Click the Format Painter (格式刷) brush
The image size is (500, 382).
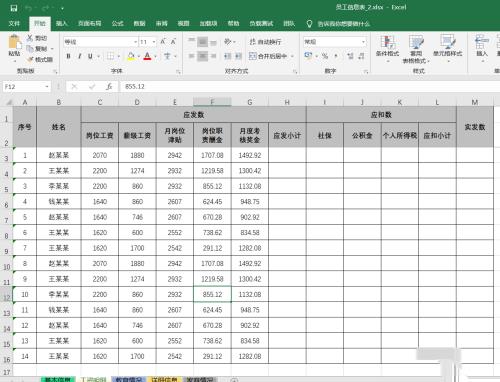[x=30, y=59]
